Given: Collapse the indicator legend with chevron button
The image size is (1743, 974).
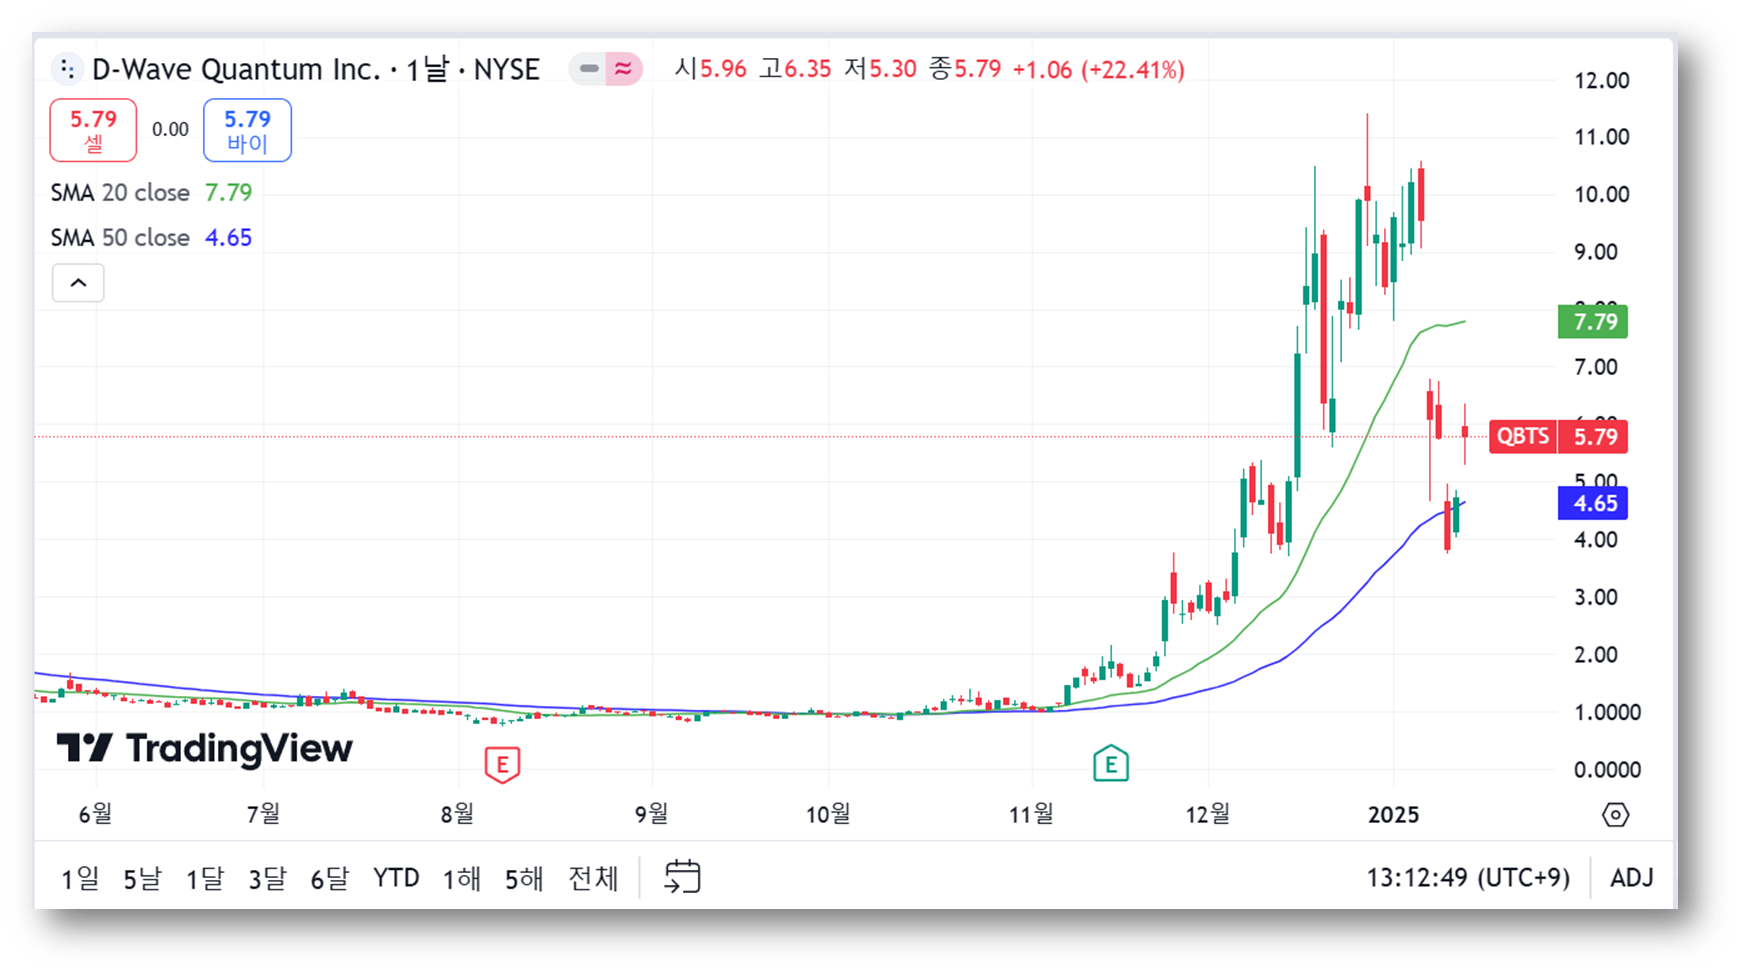Looking at the screenshot, I should pyautogui.click(x=78, y=283).
